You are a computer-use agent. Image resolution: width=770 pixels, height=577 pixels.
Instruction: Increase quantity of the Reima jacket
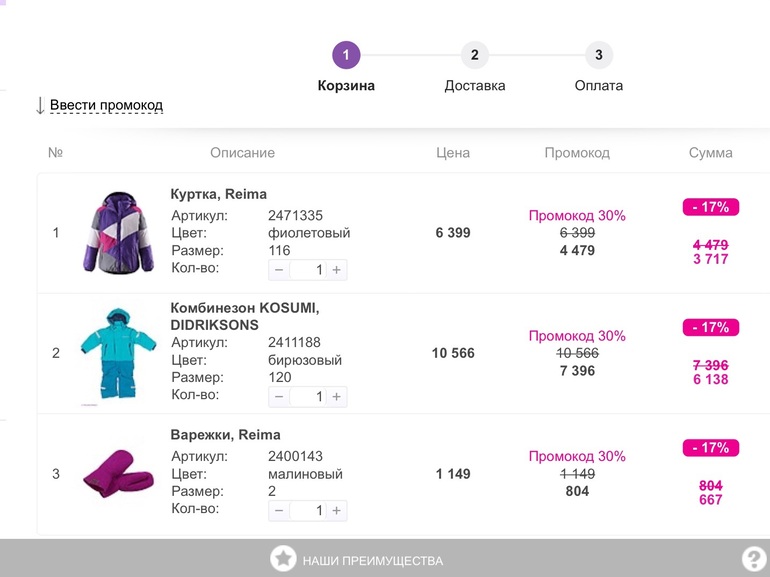pos(337,270)
